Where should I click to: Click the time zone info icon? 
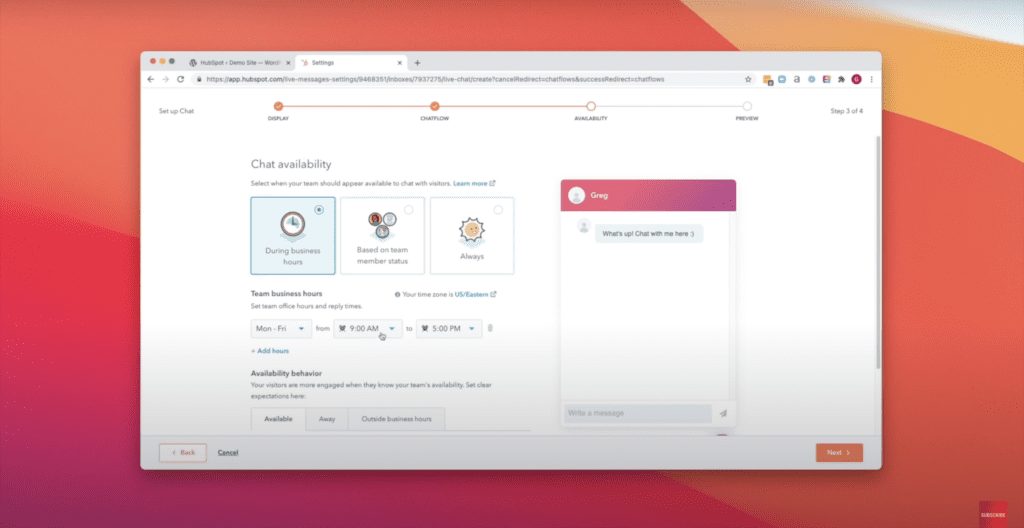(397, 295)
